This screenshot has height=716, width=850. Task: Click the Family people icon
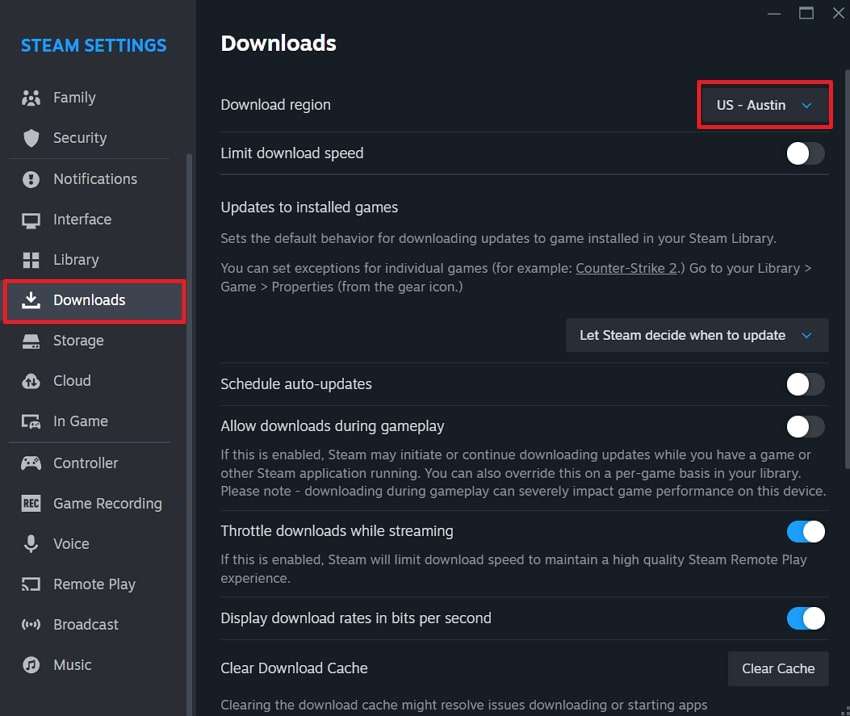click(x=31, y=98)
